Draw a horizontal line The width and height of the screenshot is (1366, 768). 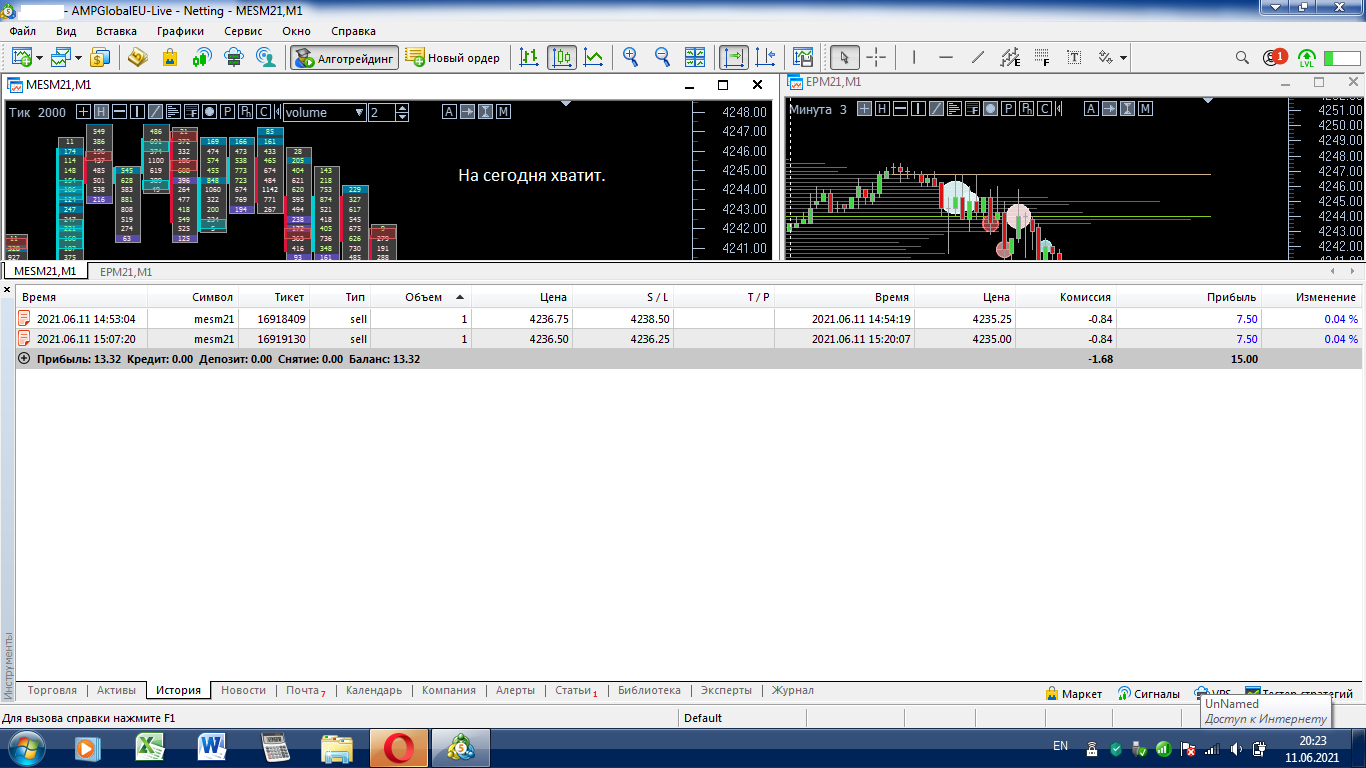point(946,57)
